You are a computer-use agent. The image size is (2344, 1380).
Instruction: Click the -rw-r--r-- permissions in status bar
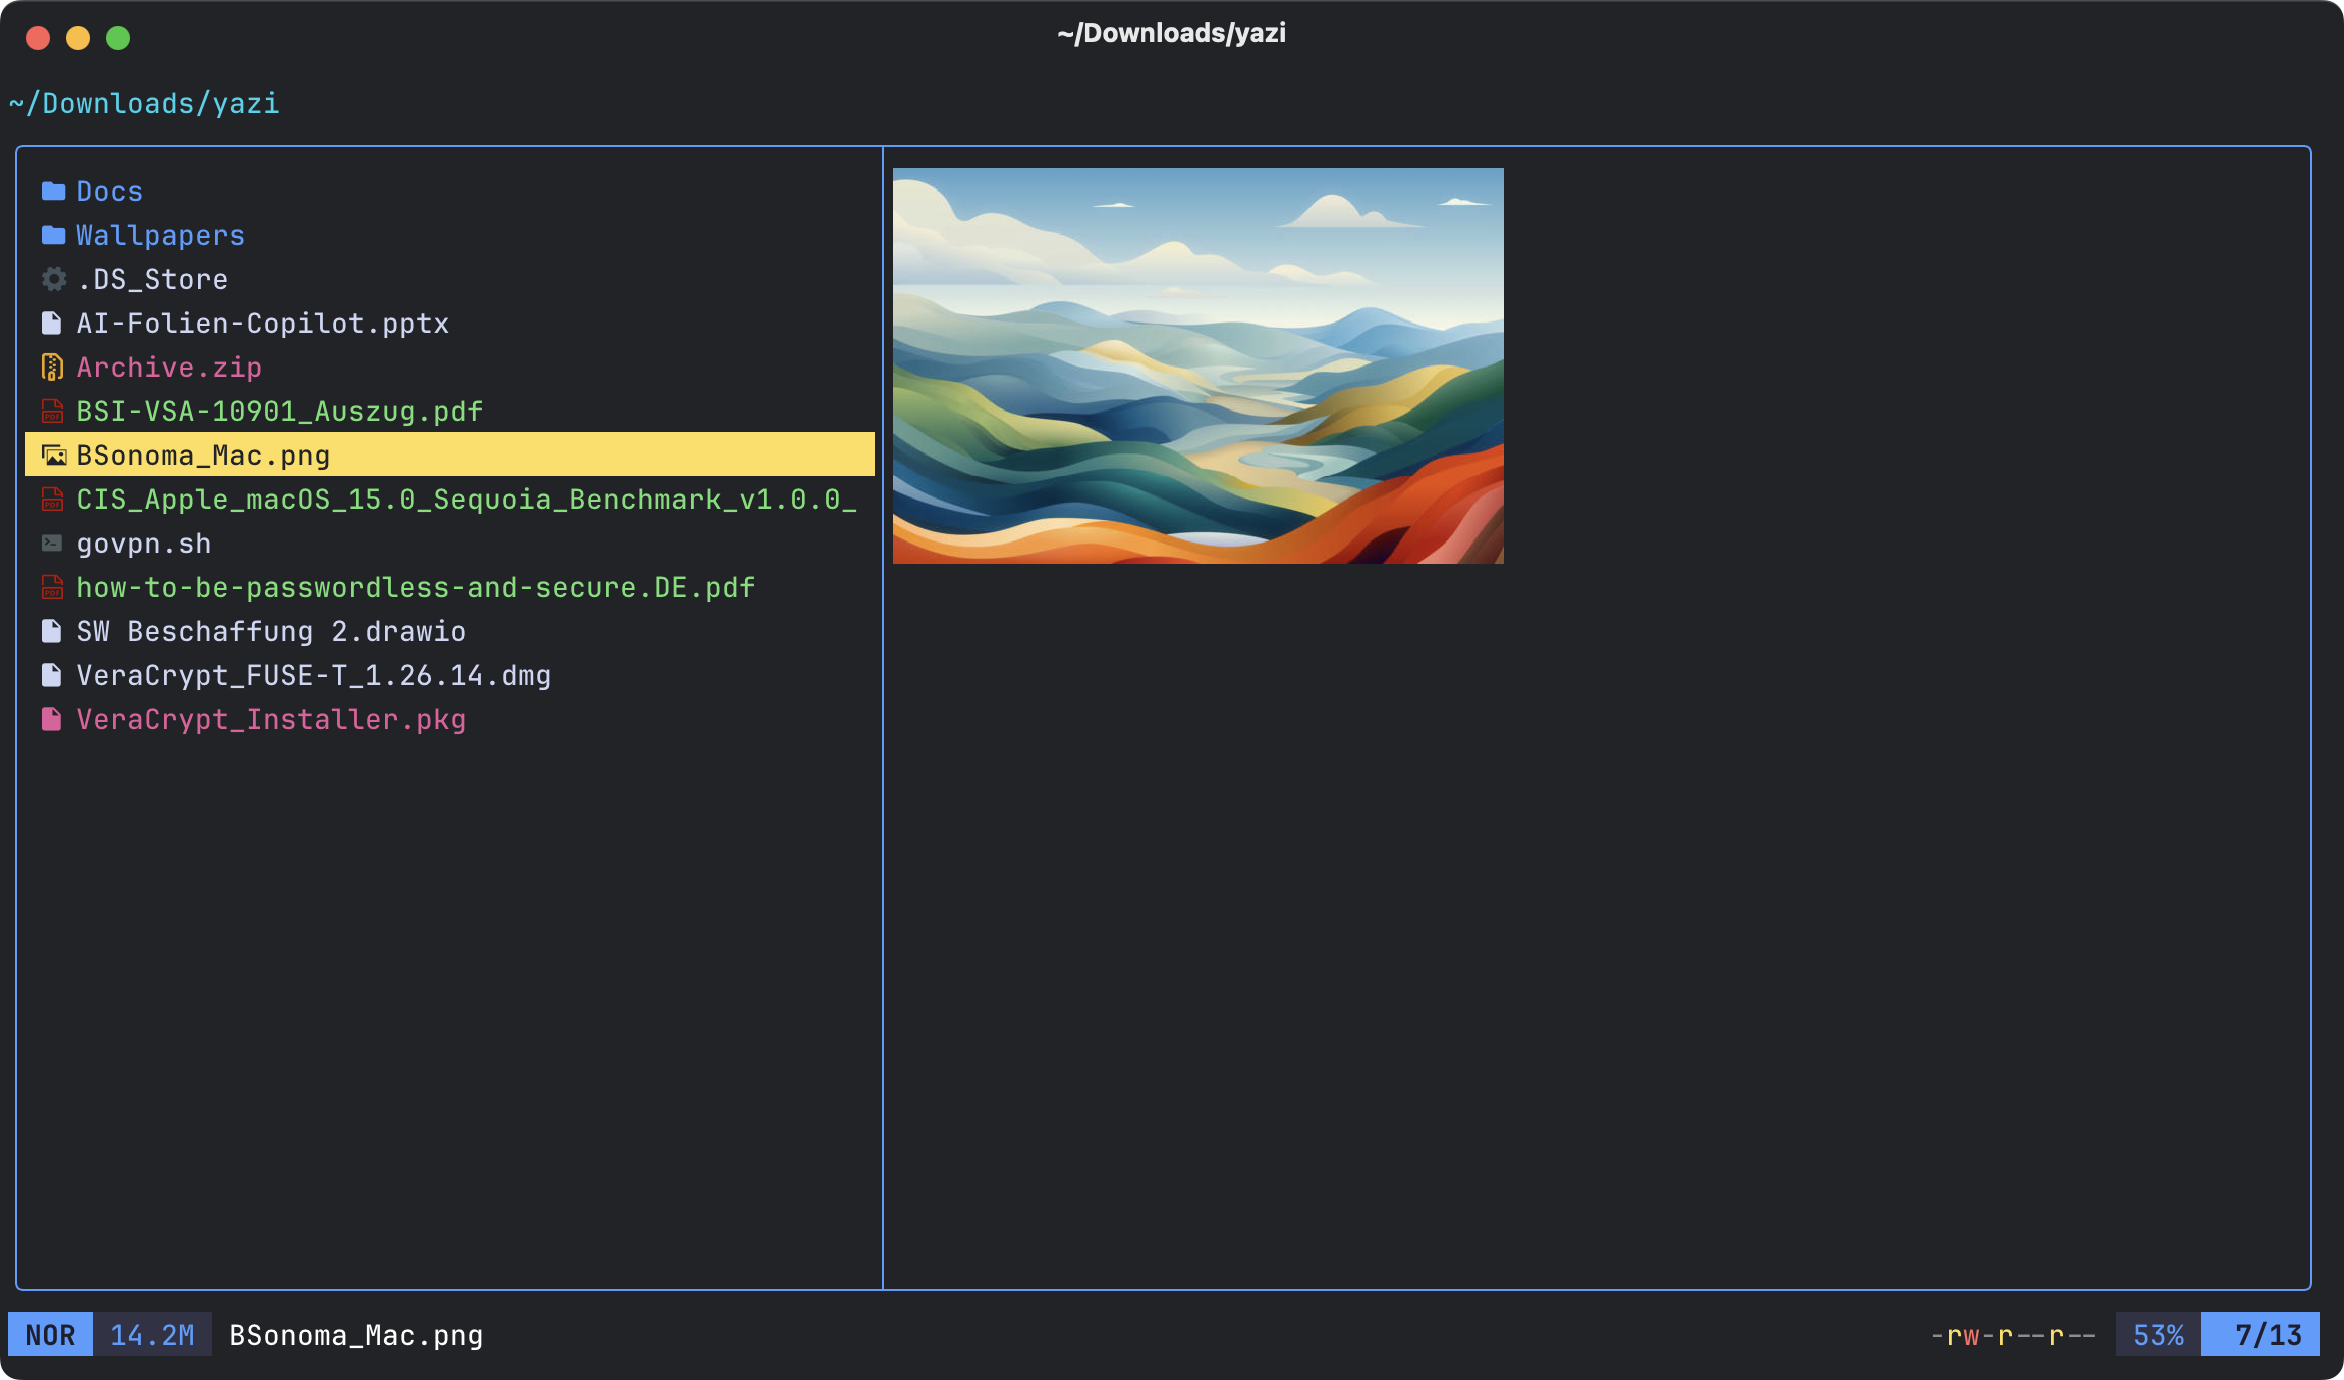(x=2013, y=1335)
